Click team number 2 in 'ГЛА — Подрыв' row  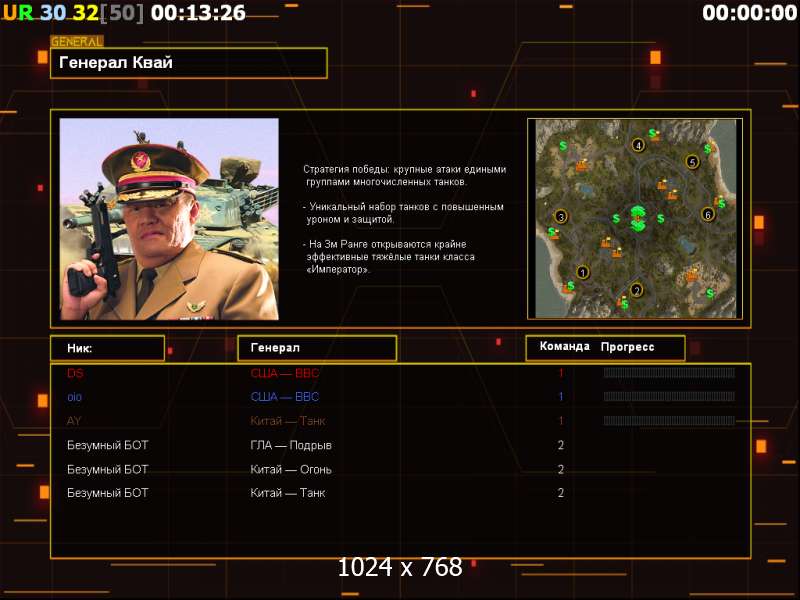point(561,445)
